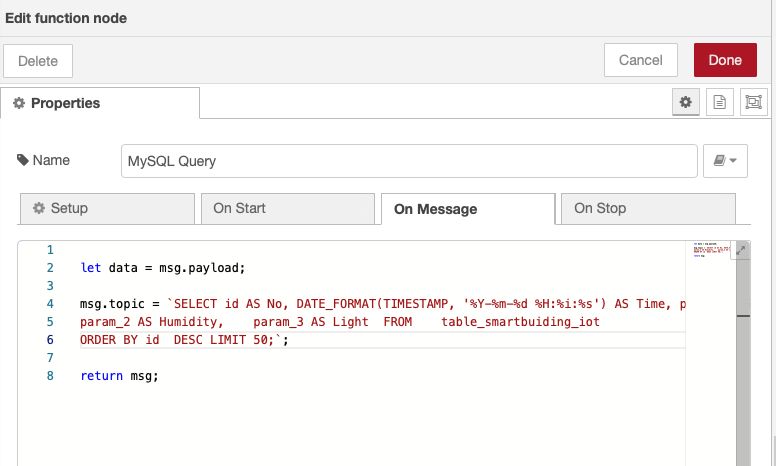Click the 'ORDER BY id DESC LIMIT 50' line
Screen dimensions: 776x466
click(184, 340)
